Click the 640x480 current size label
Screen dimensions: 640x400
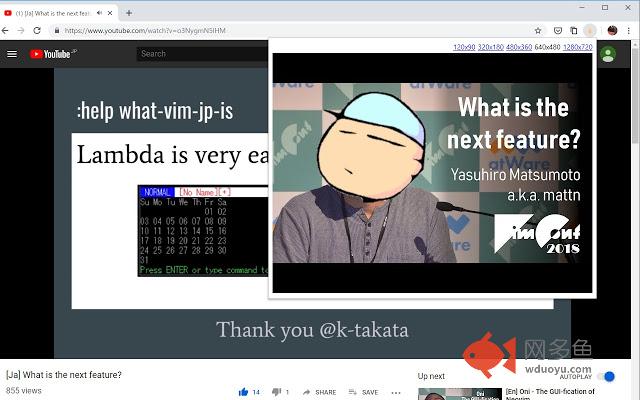[547, 47]
